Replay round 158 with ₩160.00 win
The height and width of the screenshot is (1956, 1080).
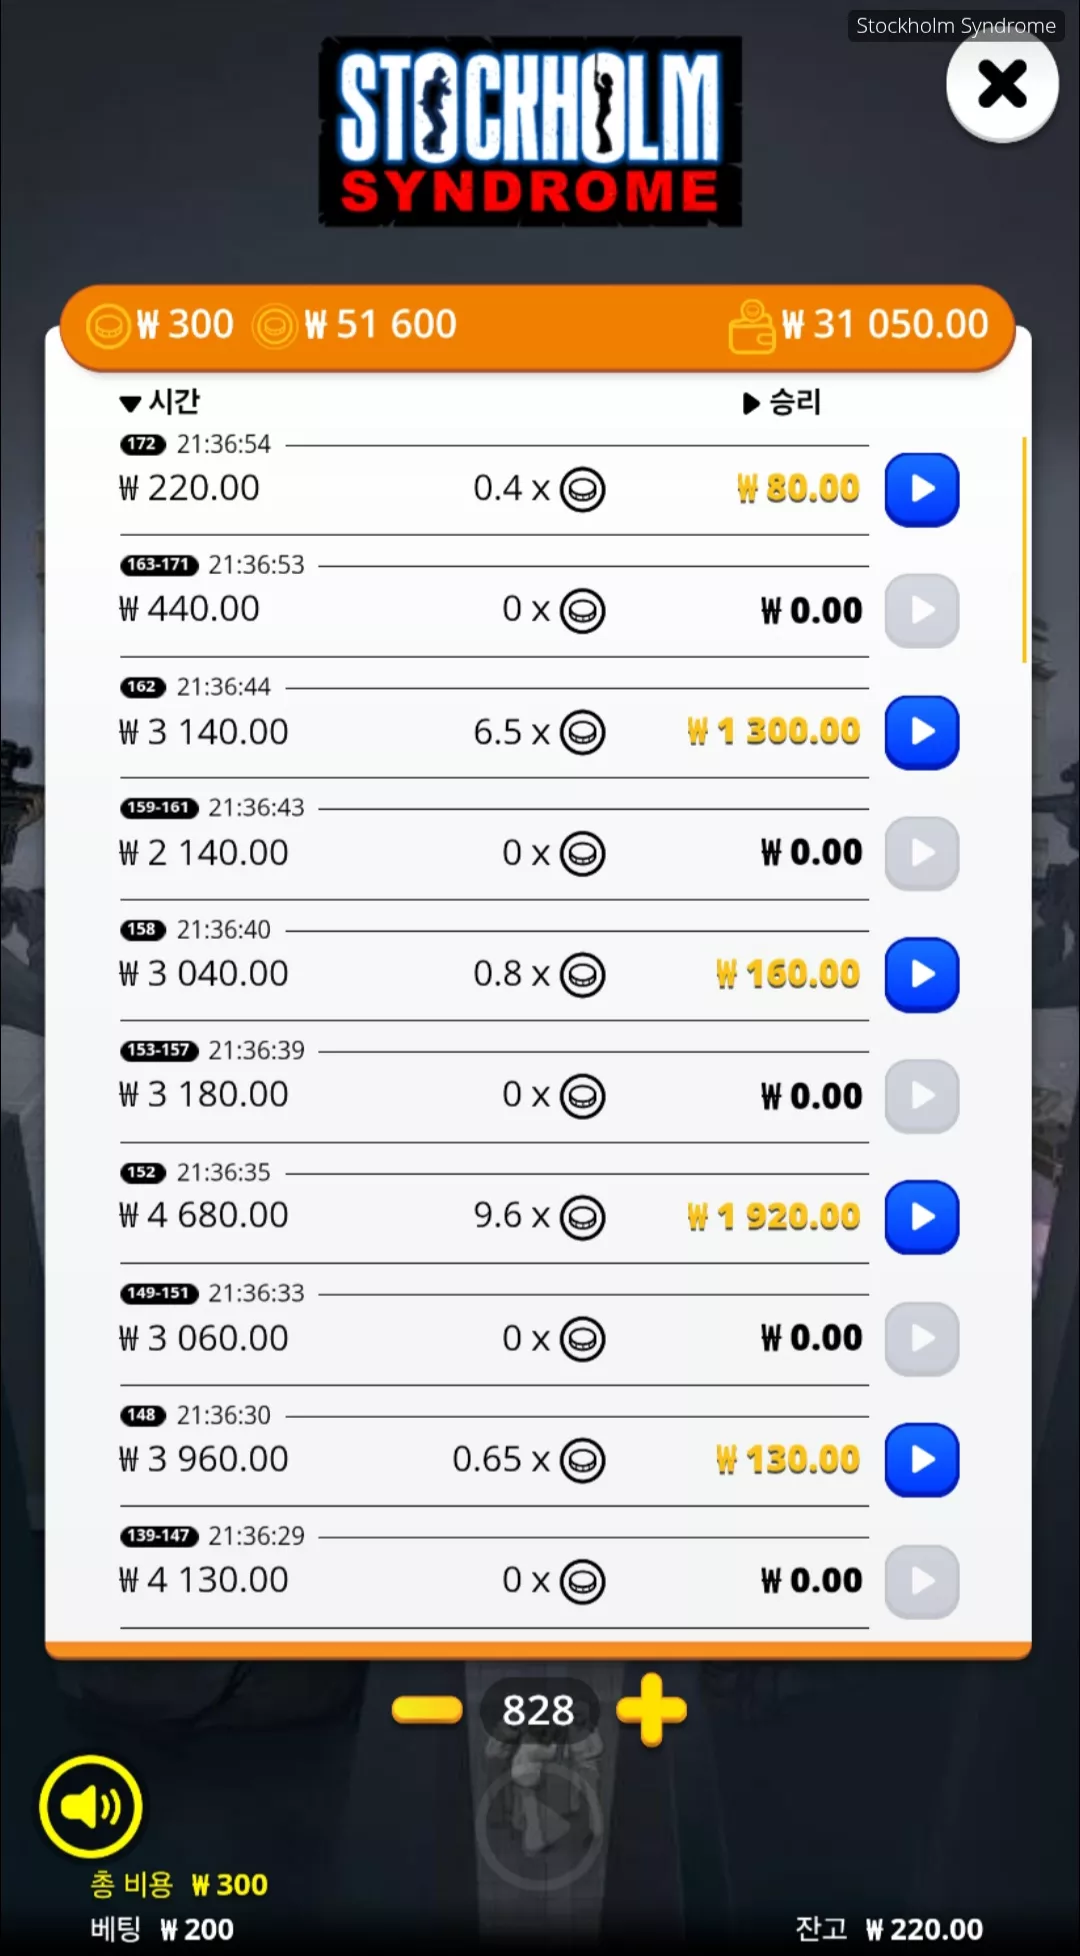tap(921, 975)
